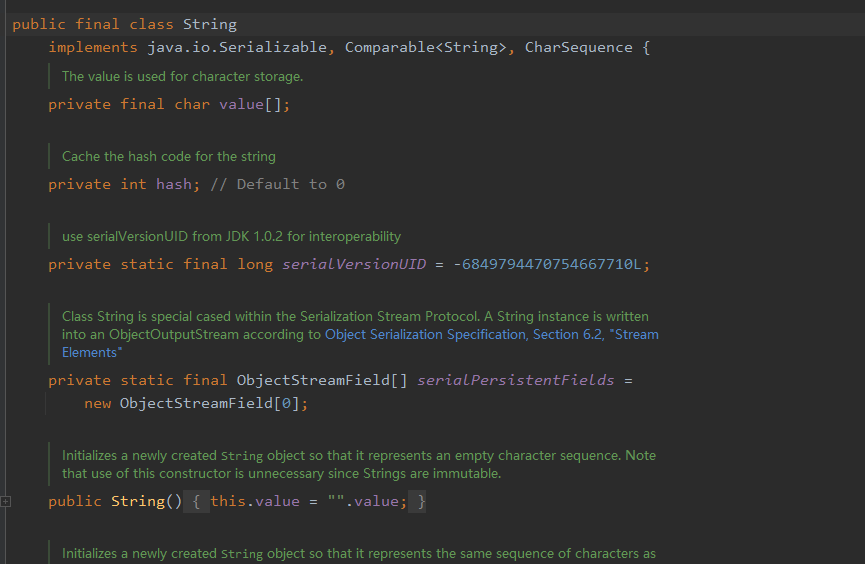Expand the folded String() constructor in gutter
865x564 pixels.
point(6,502)
